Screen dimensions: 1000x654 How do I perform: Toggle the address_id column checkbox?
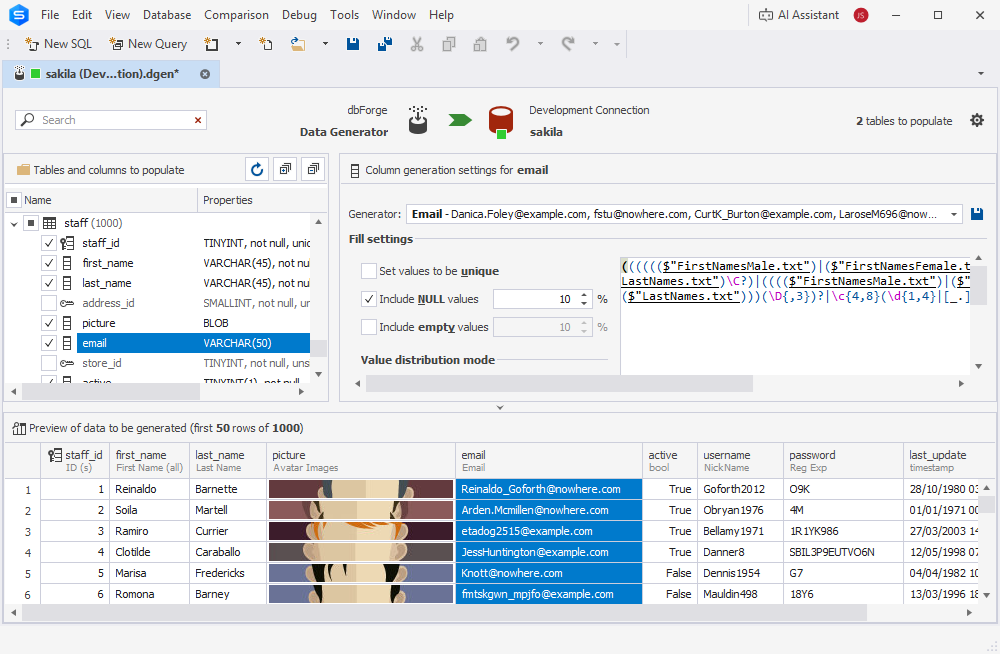pyautogui.click(x=49, y=303)
